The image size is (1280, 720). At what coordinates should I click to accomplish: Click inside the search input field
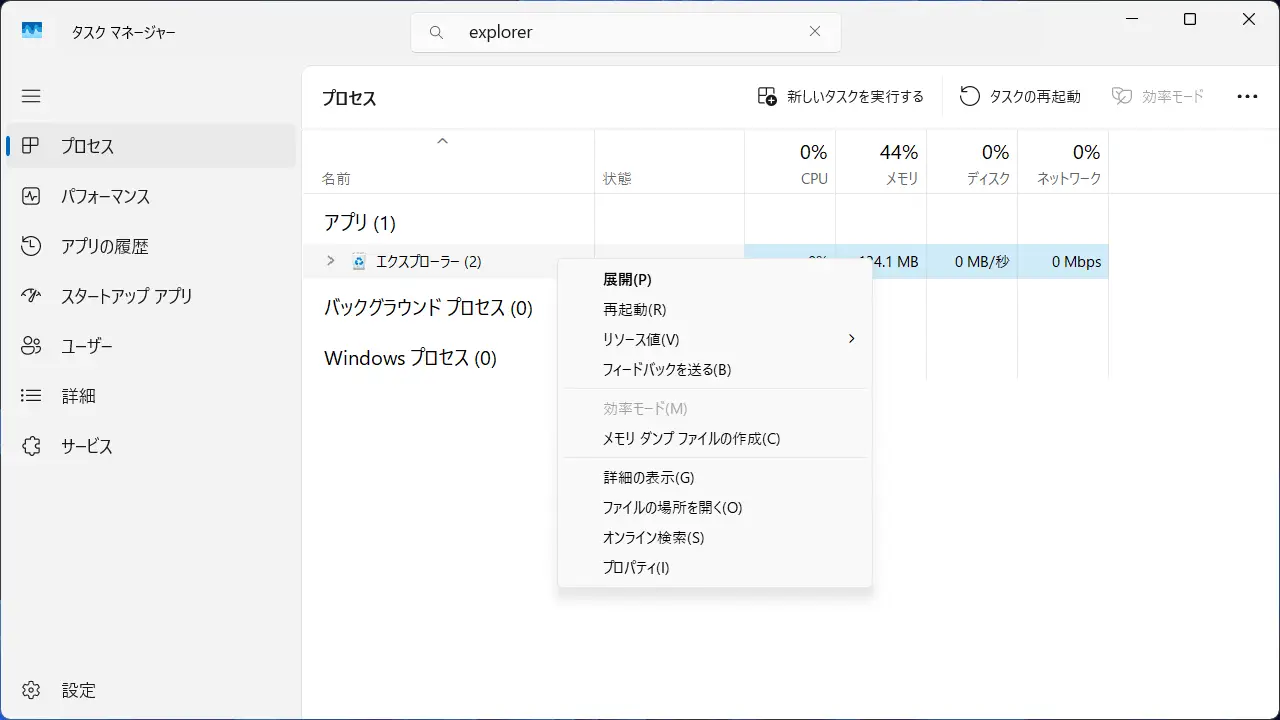(x=600, y=31)
